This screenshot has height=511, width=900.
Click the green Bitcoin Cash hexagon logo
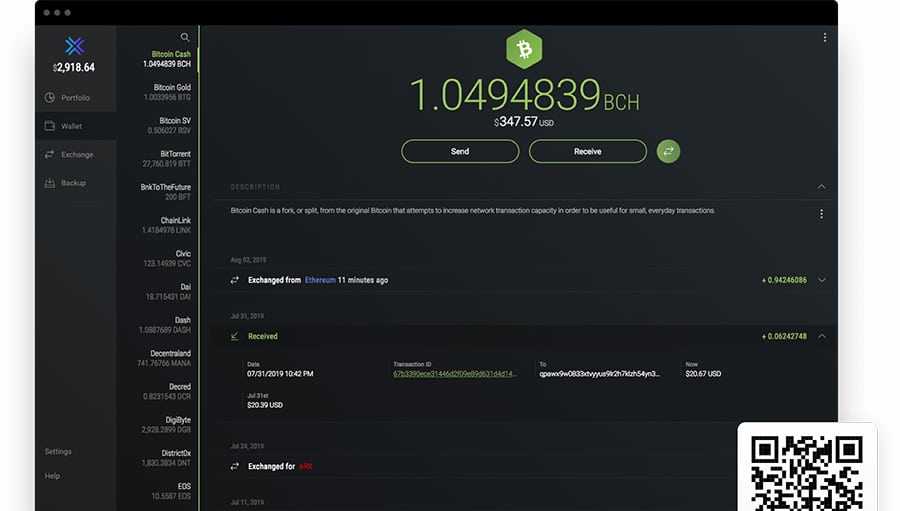click(x=523, y=48)
